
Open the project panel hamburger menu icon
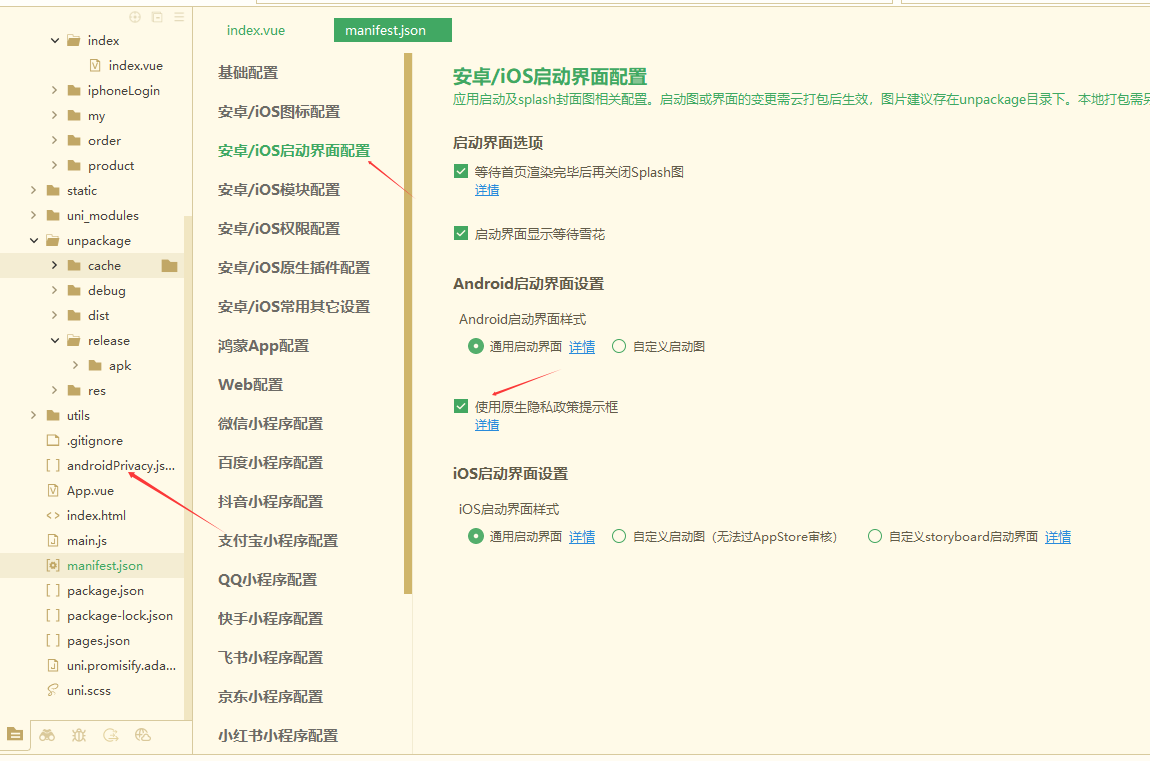click(179, 17)
